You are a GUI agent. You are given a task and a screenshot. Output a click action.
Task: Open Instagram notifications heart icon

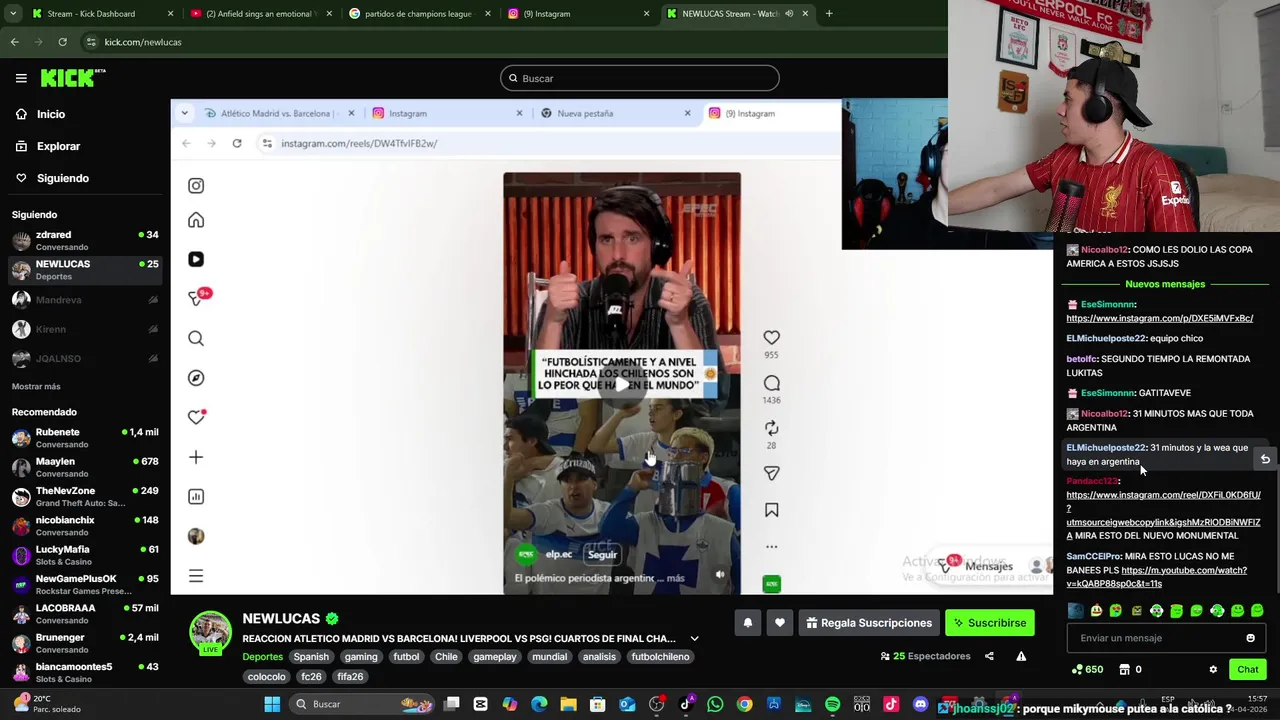coord(196,417)
